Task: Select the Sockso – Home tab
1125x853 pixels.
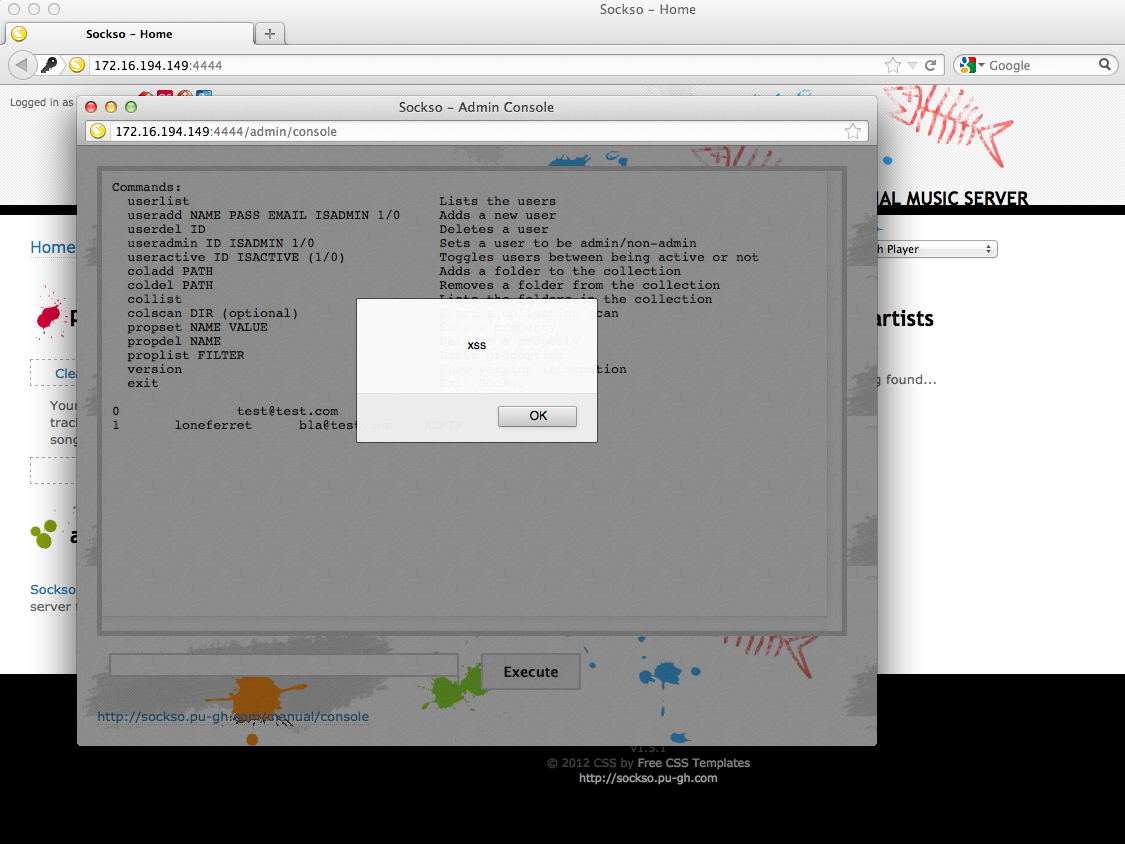Action: (x=129, y=34)
